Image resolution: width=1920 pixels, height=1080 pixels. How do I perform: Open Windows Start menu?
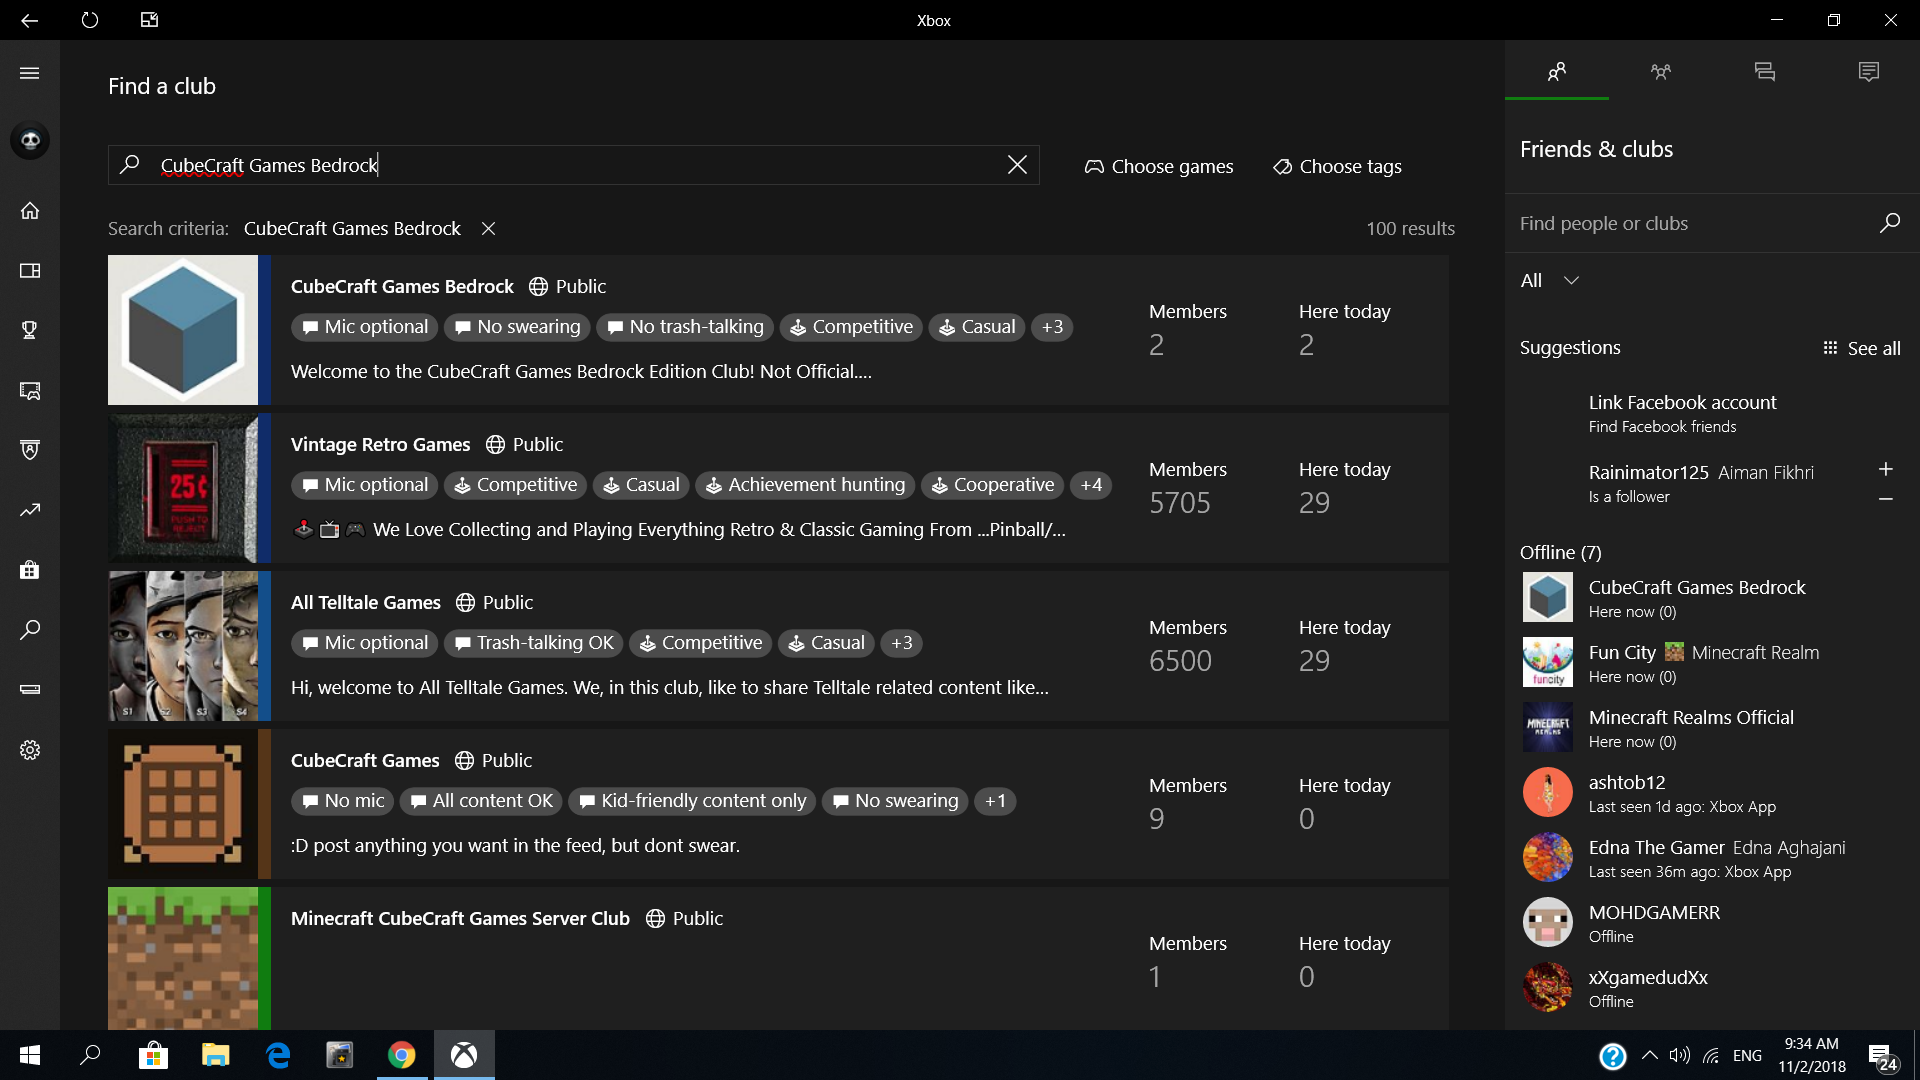click(x=29, y=1055)
